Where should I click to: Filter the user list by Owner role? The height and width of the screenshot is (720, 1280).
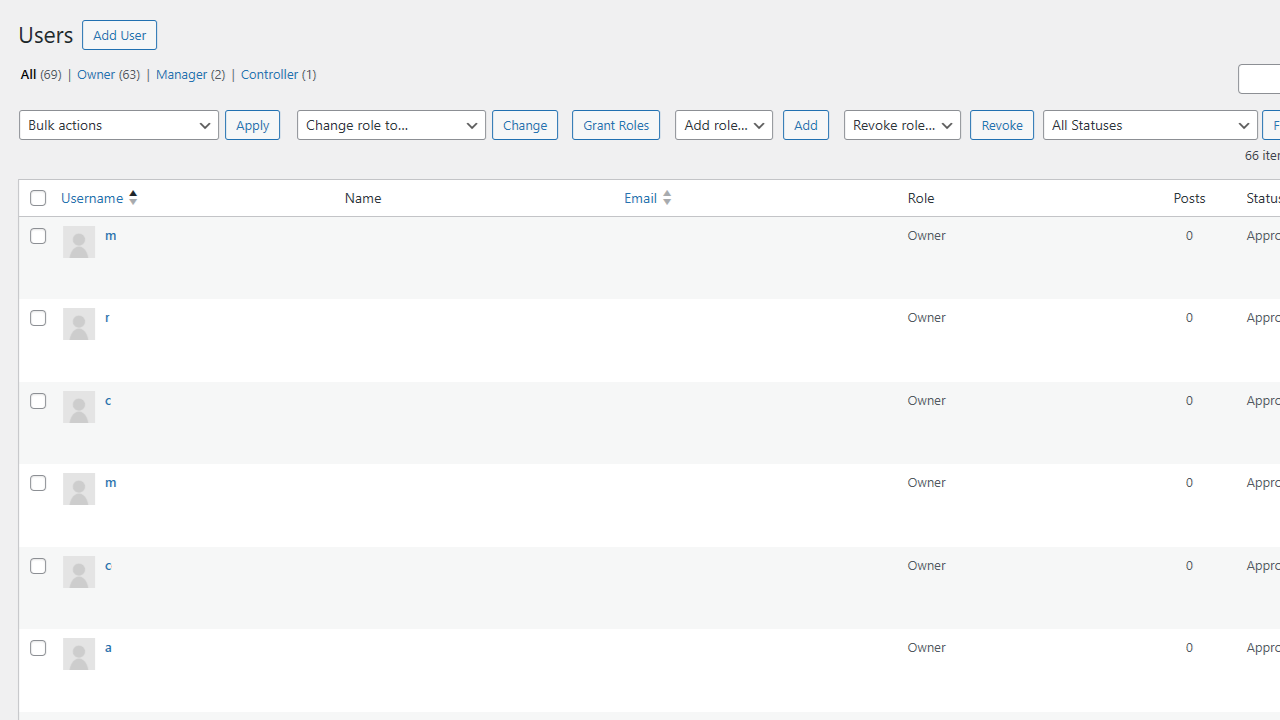click(x=96, y=74)
